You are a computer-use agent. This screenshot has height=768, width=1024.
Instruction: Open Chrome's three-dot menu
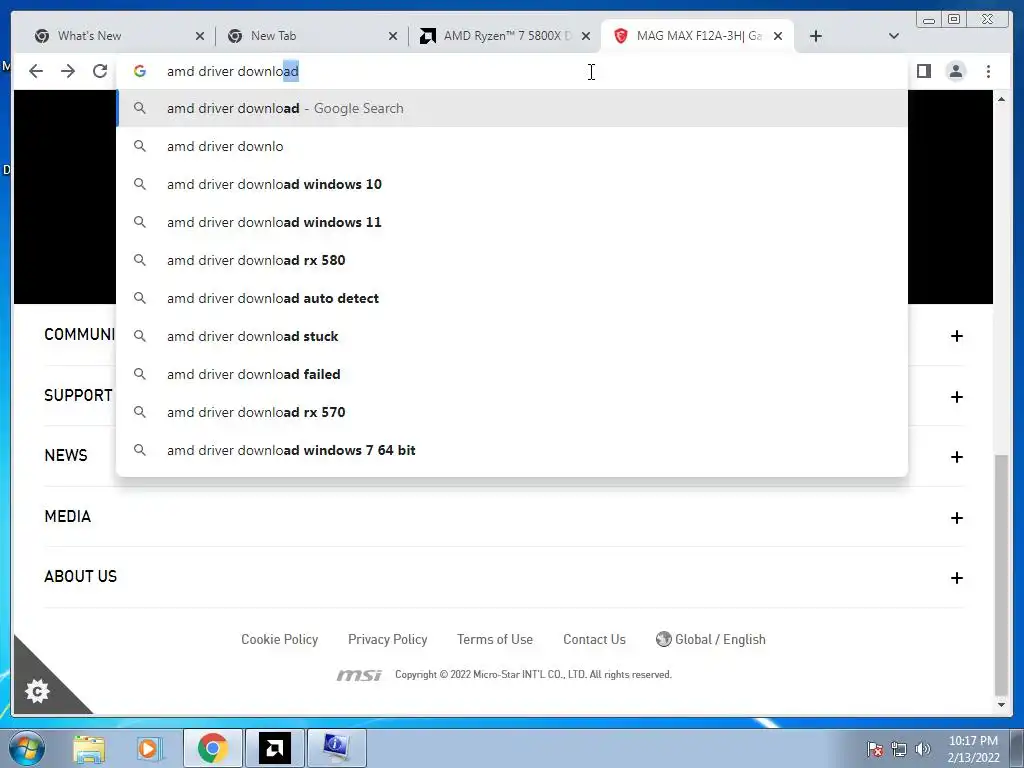coord(988,71)
